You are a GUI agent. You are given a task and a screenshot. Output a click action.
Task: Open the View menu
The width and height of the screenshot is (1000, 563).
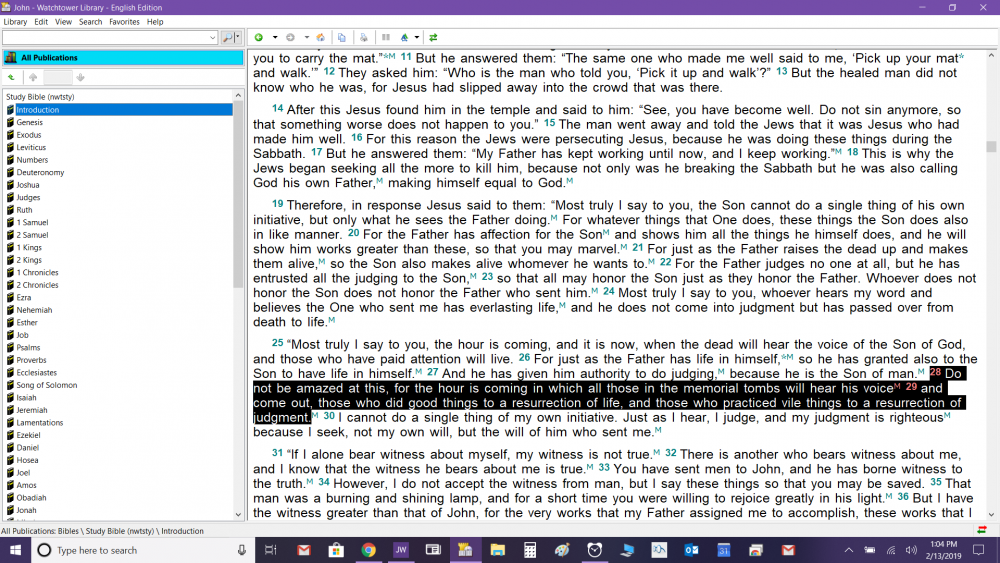(63, 22)
